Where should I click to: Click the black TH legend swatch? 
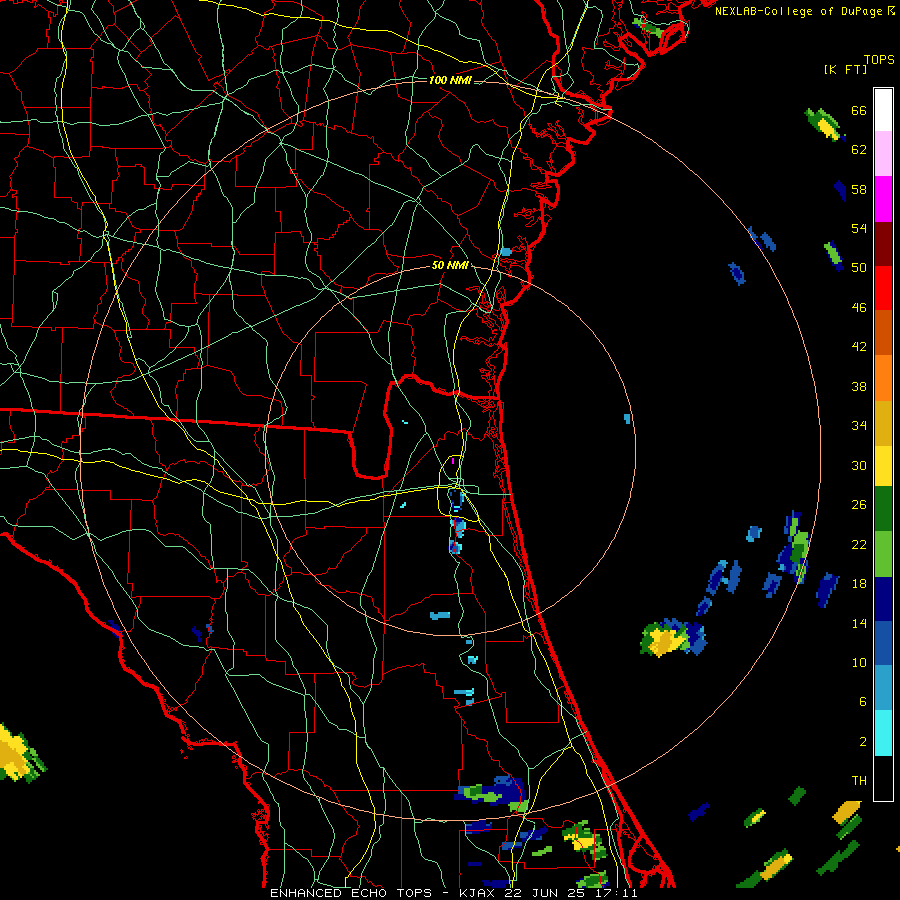point(883,778)
